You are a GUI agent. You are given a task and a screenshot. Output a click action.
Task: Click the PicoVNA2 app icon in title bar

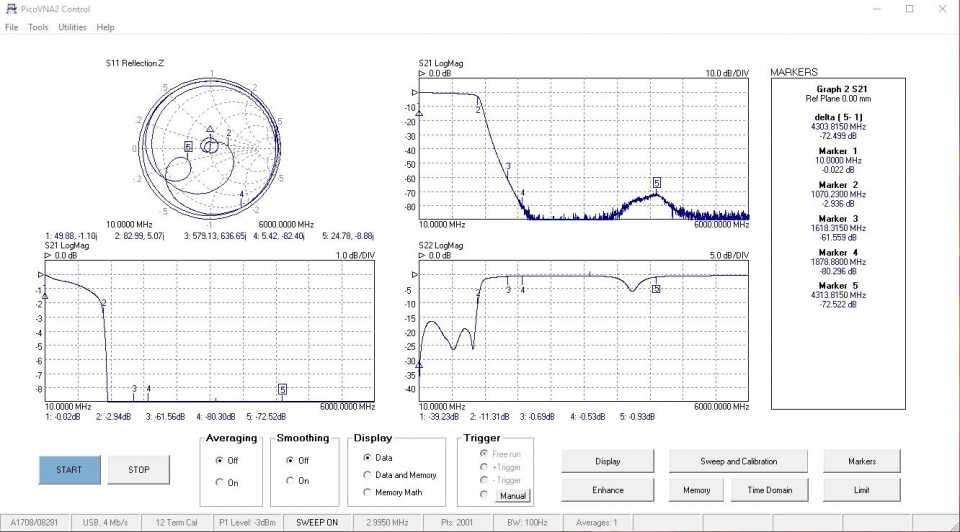(10, 9)
